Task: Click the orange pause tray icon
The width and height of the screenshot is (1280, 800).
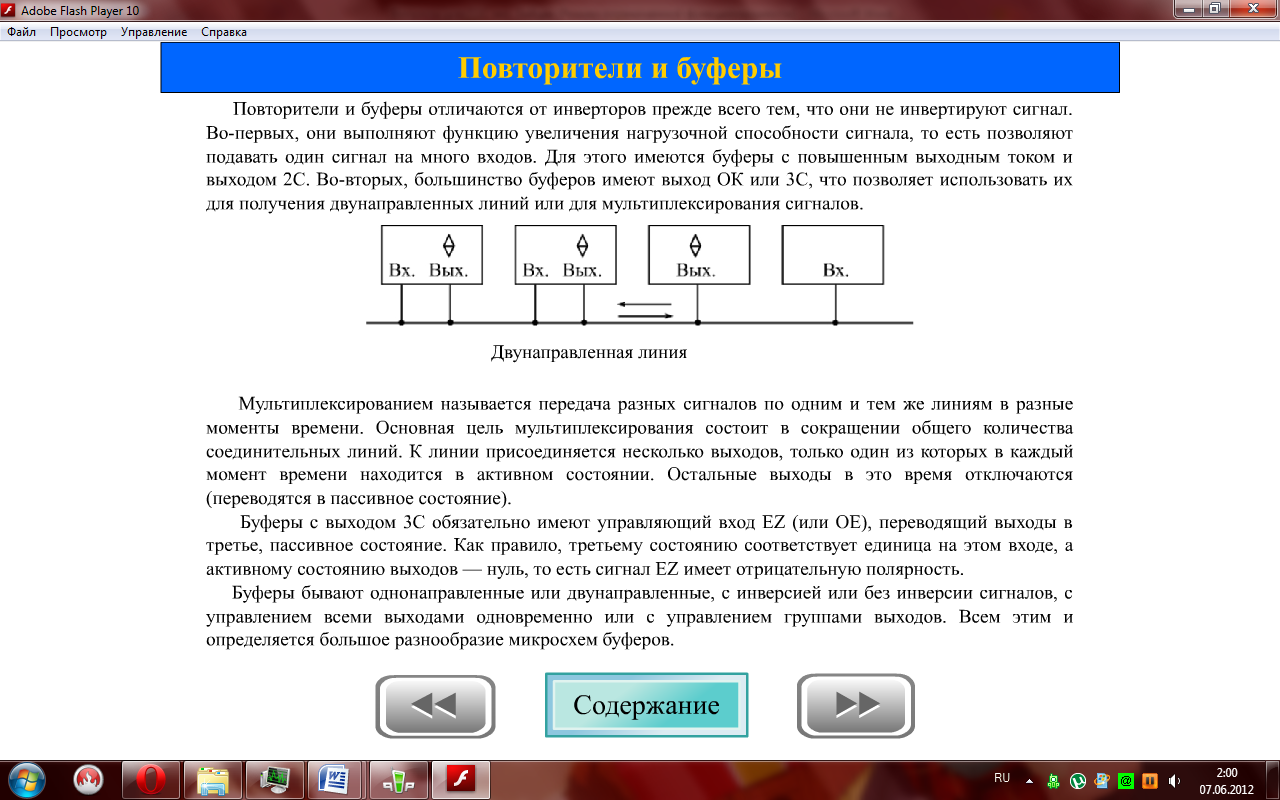Action: click(1150, 781)
